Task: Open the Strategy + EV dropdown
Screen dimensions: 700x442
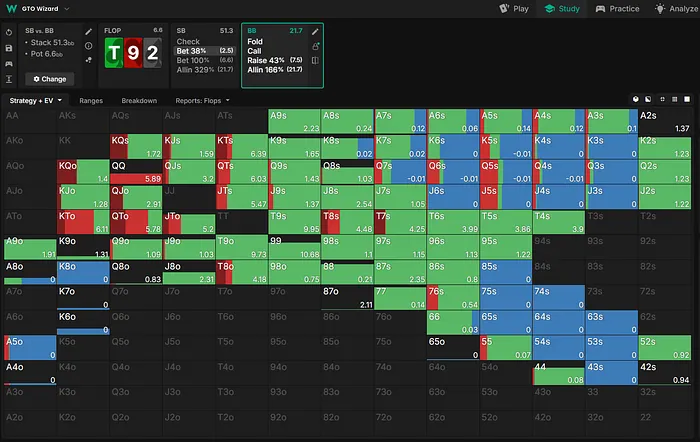Action: coord(36,101)
